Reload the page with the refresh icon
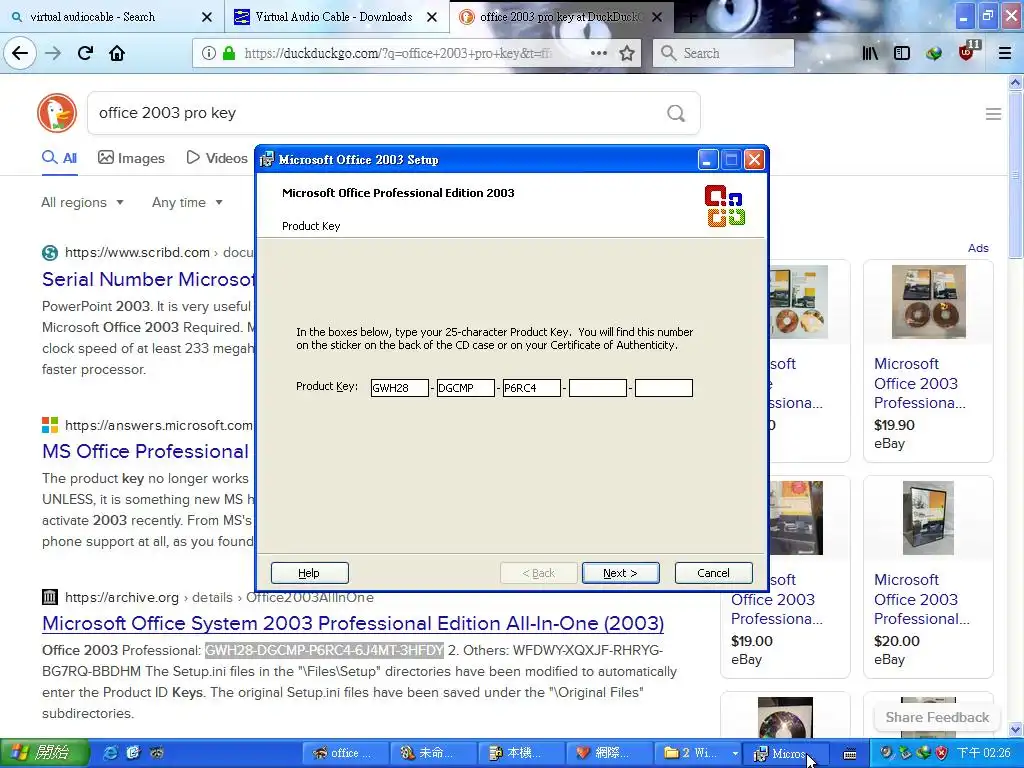The width and height of the screenshot is (1024, 768). coord(85,53)
